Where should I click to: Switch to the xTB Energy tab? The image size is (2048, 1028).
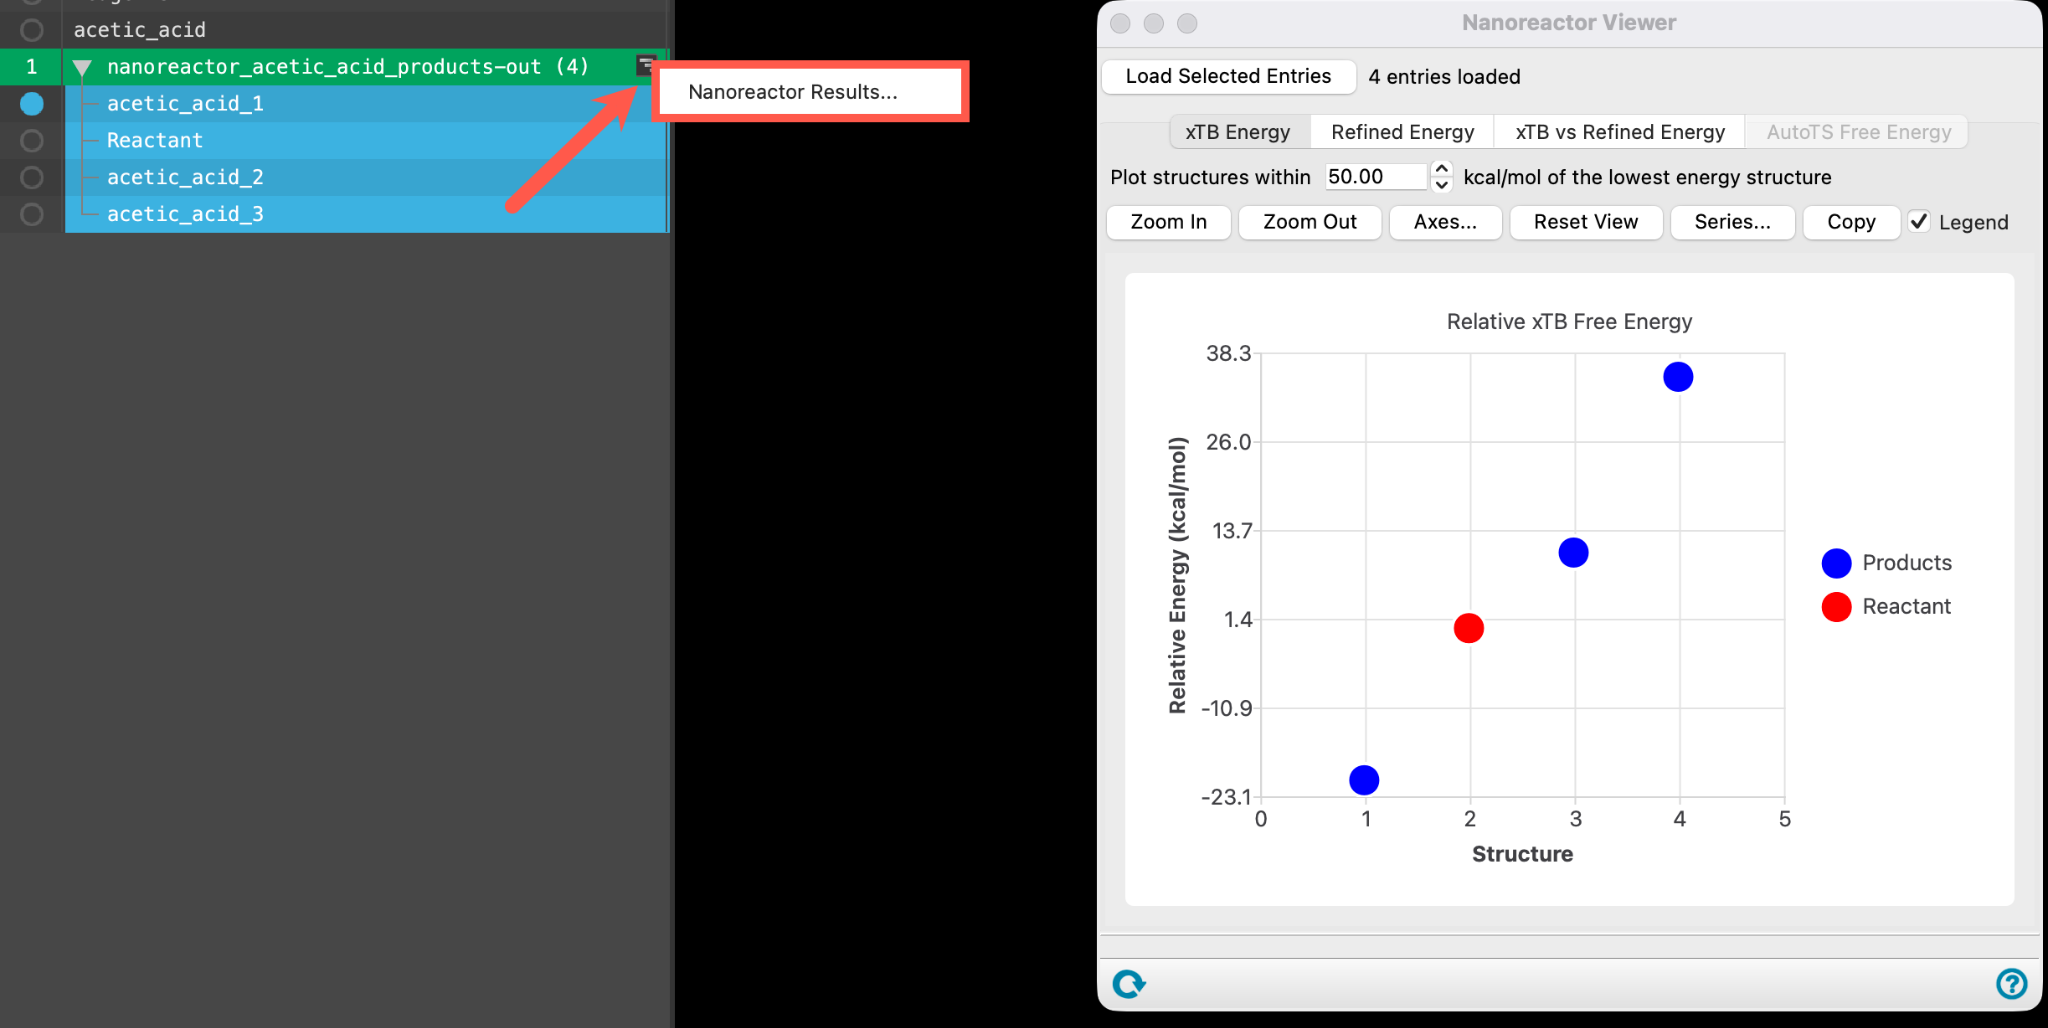coord(1238,132)
